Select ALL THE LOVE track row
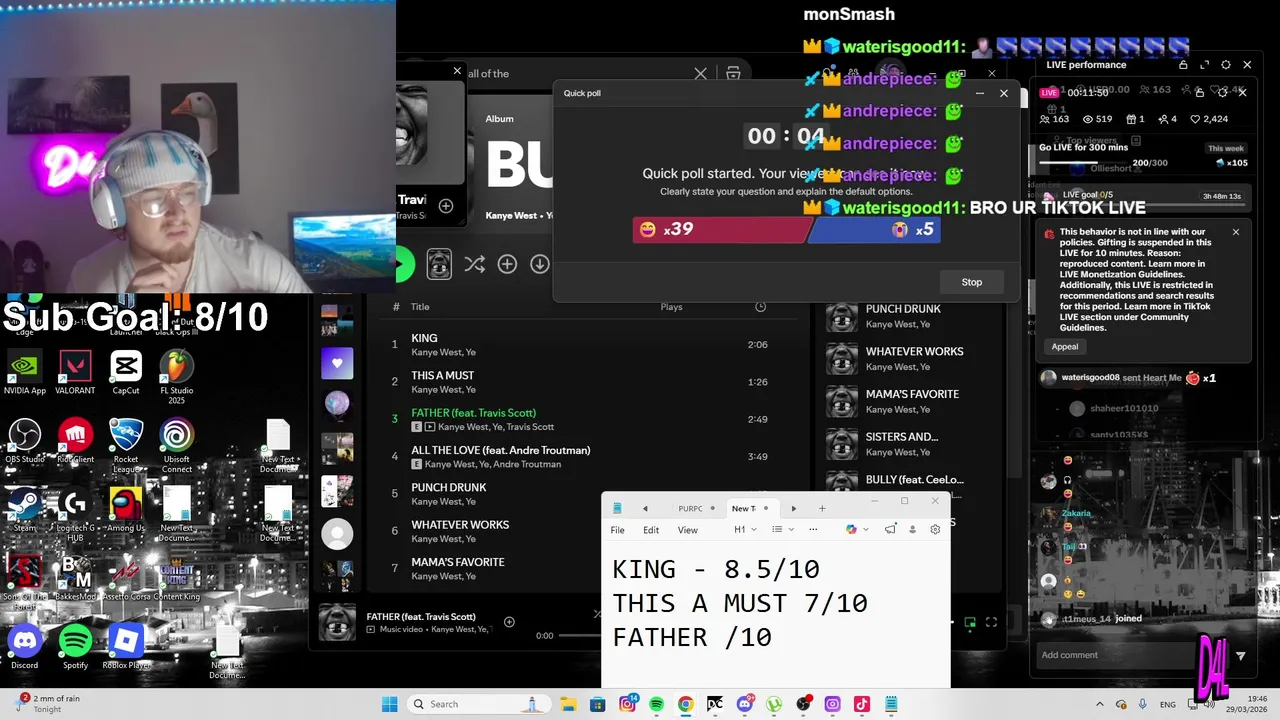The height and width of the screenshot is (720, 1280). point(584,456)
